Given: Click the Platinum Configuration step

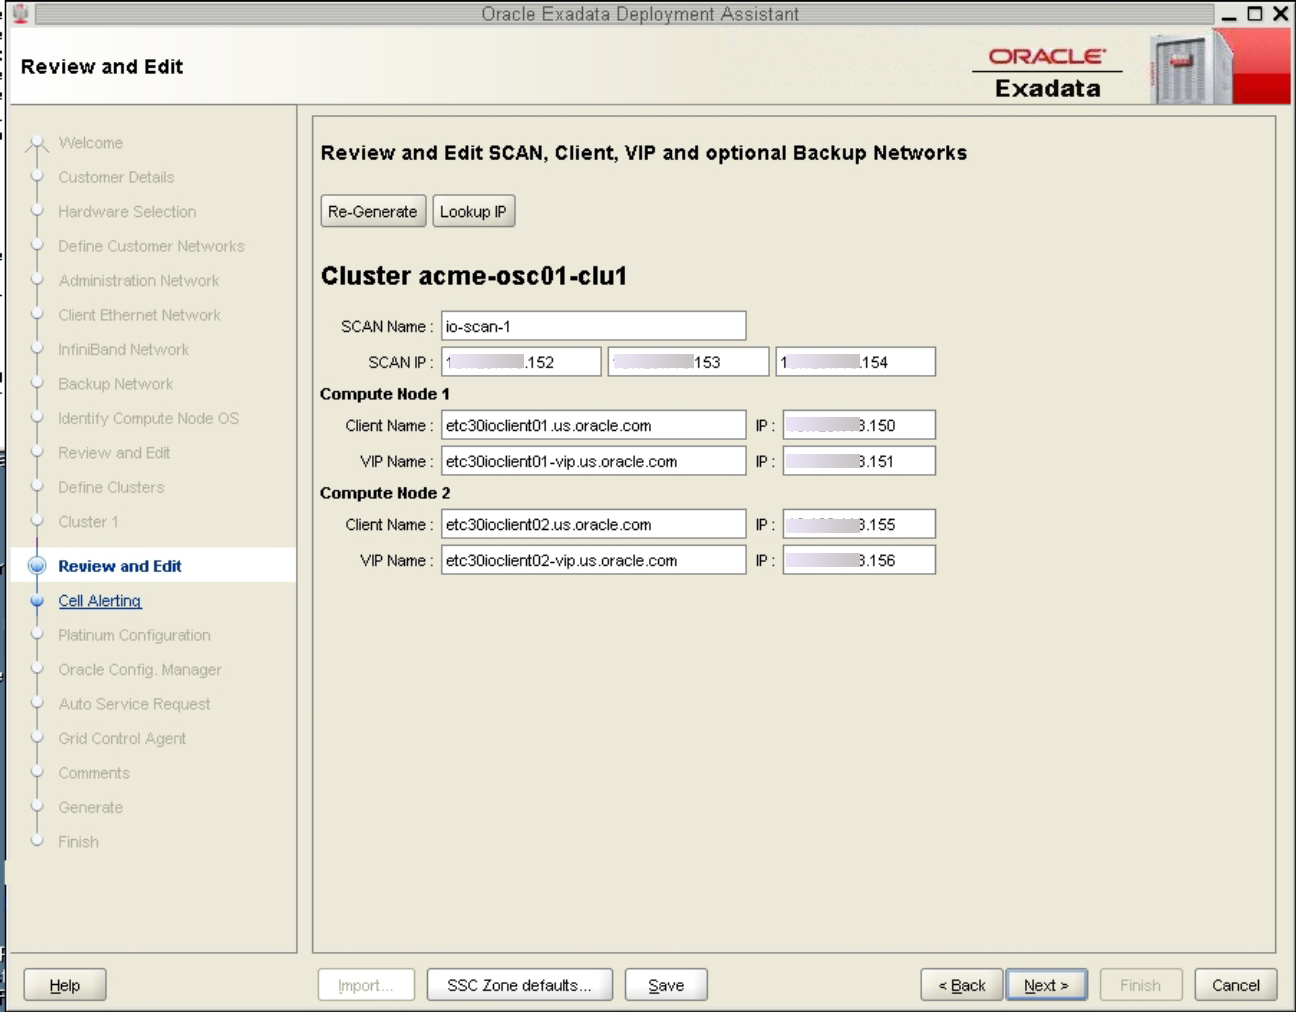Looking at the screenshot, I should (135, 635).
